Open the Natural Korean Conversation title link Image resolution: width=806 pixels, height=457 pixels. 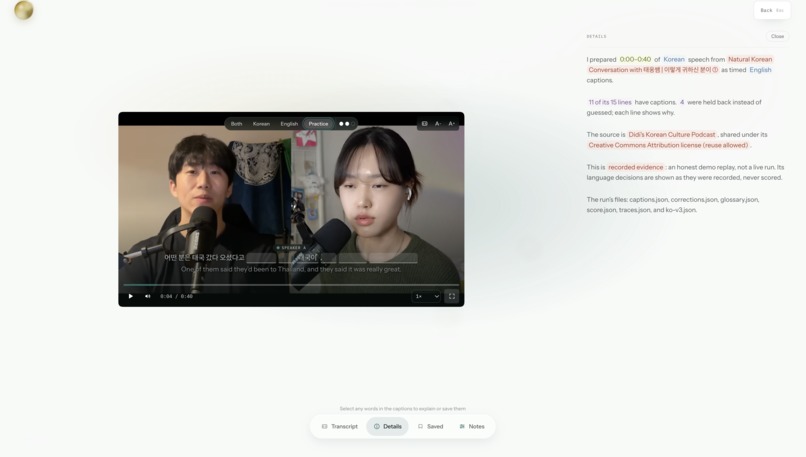(680, 65)
